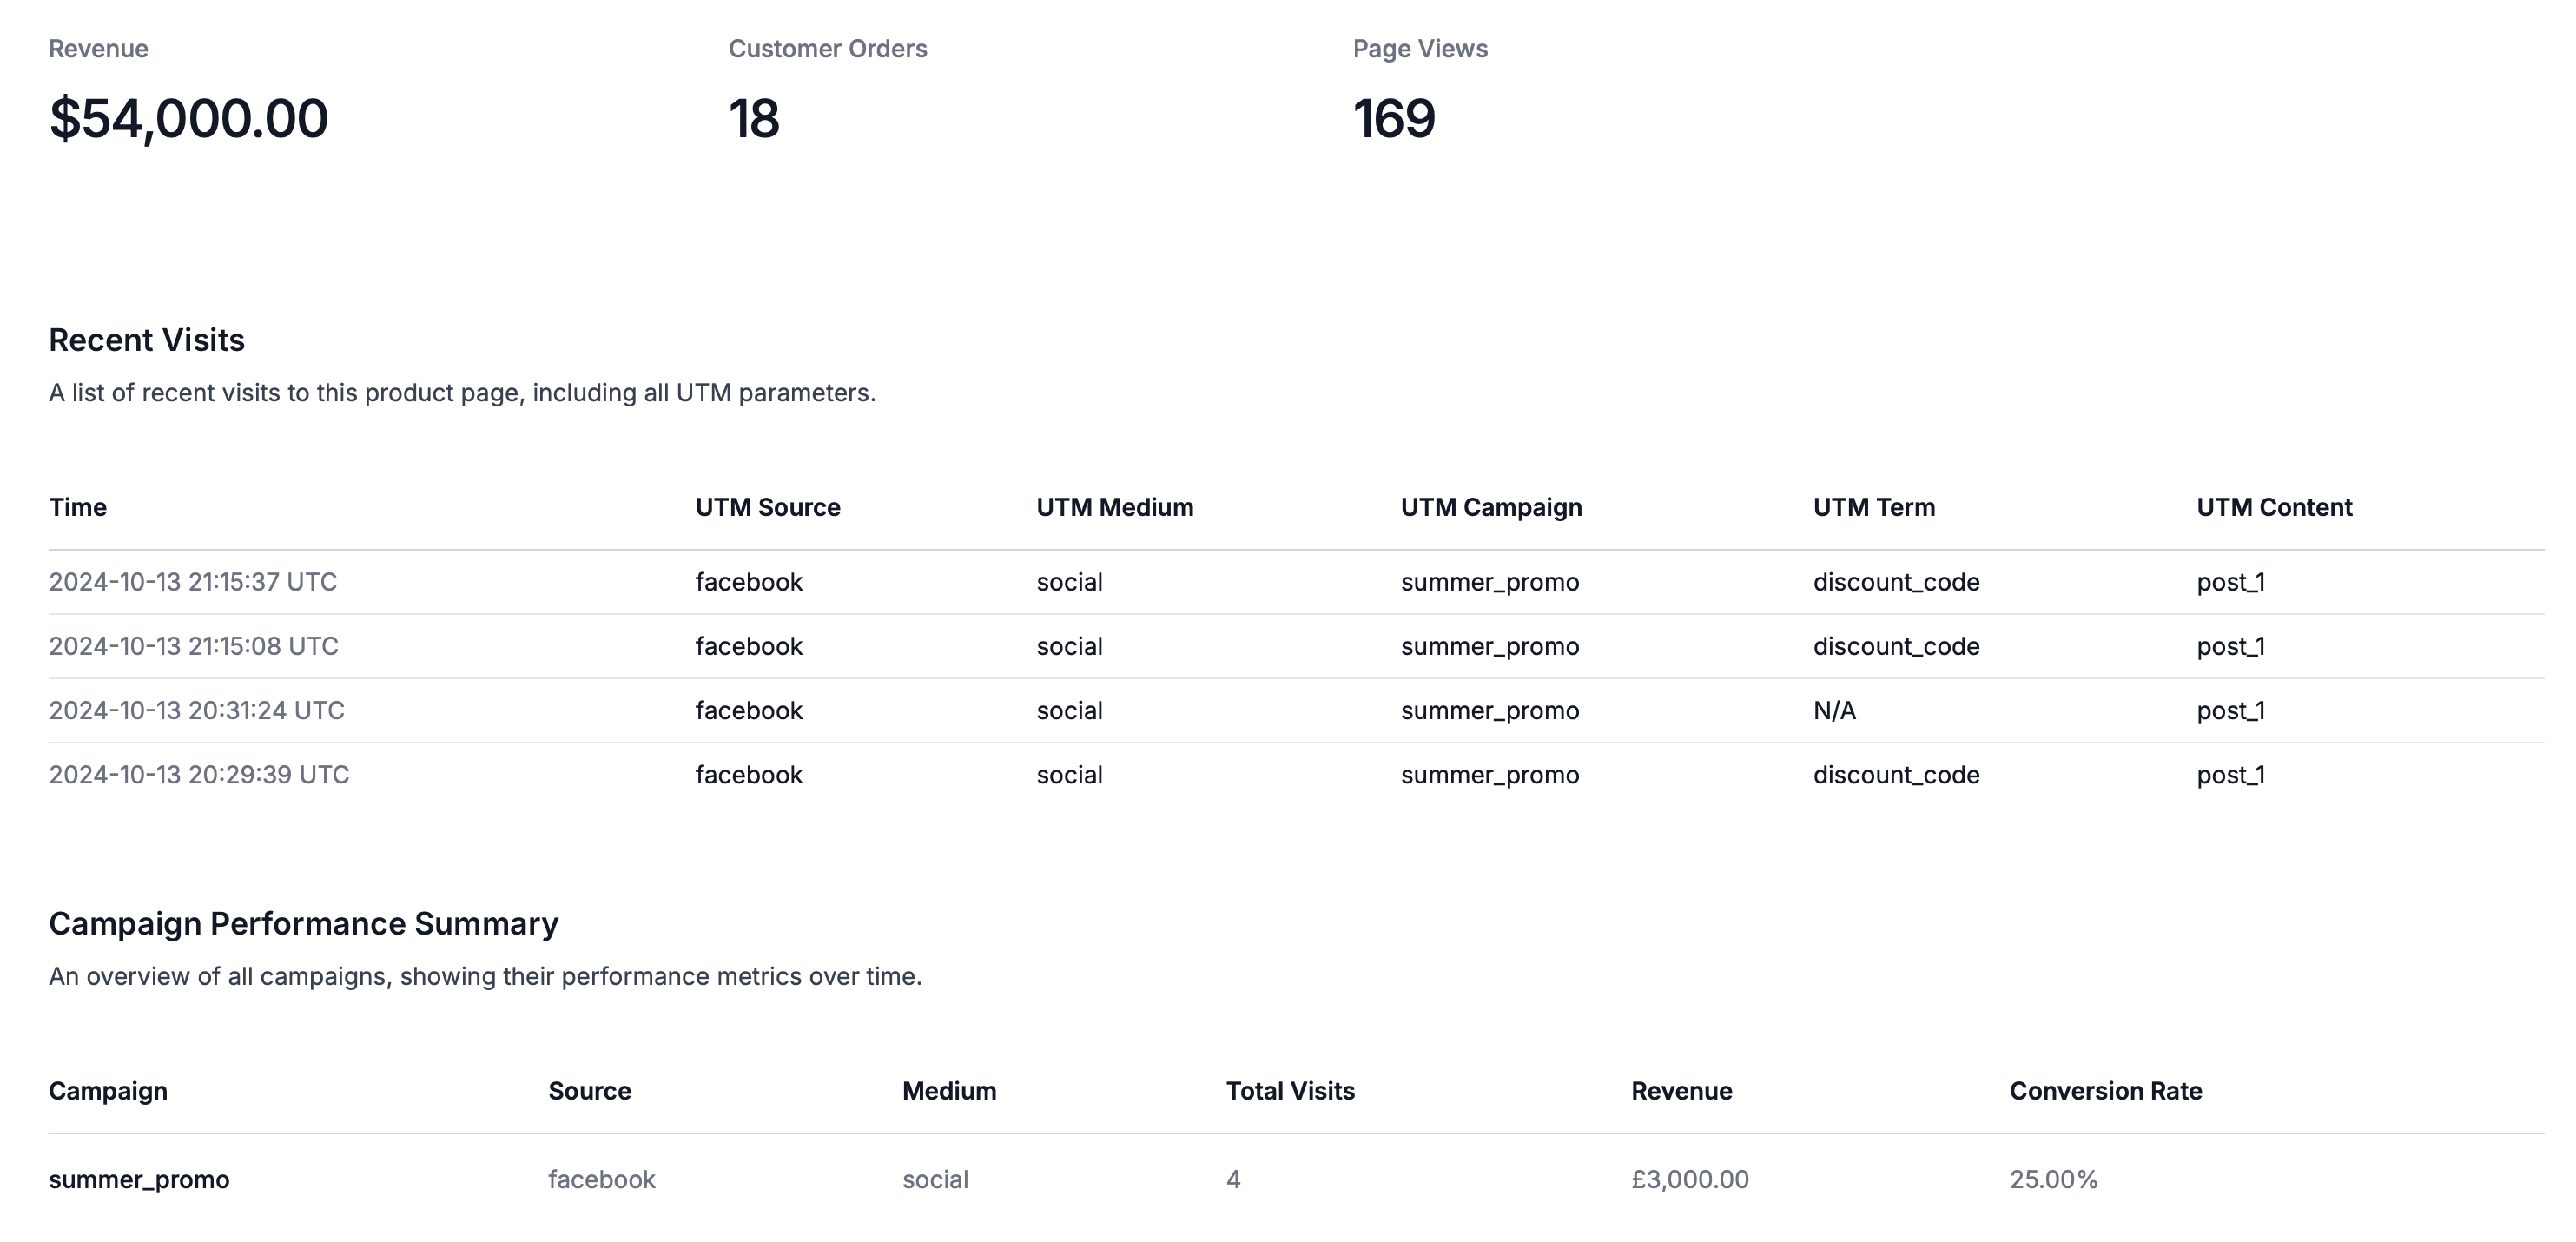Click facebook source in the summary table
Image resolution: width=2576 pixels, height=1242 pixels.
602,1179
